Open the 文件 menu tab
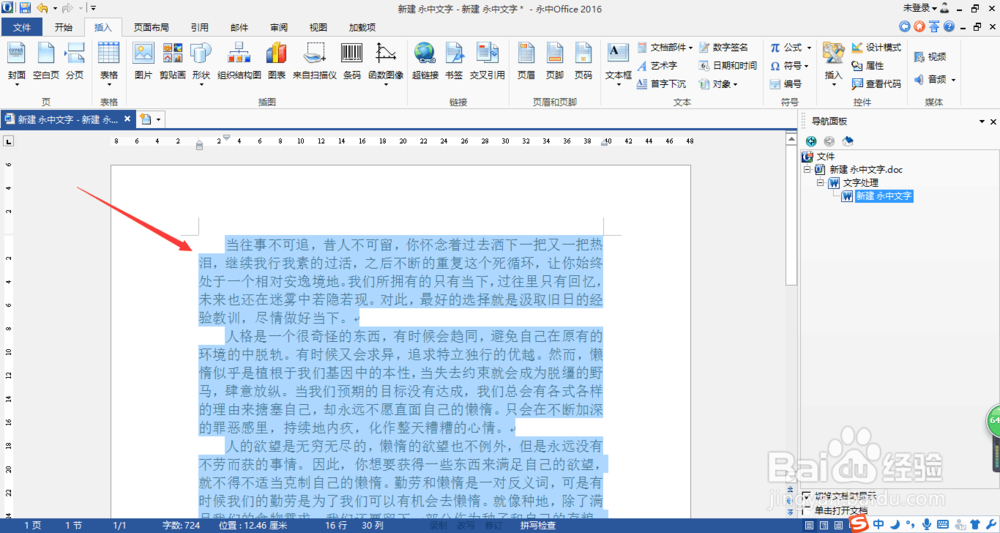This screenshot has height=533, width=1000. (x=22, y=27)
